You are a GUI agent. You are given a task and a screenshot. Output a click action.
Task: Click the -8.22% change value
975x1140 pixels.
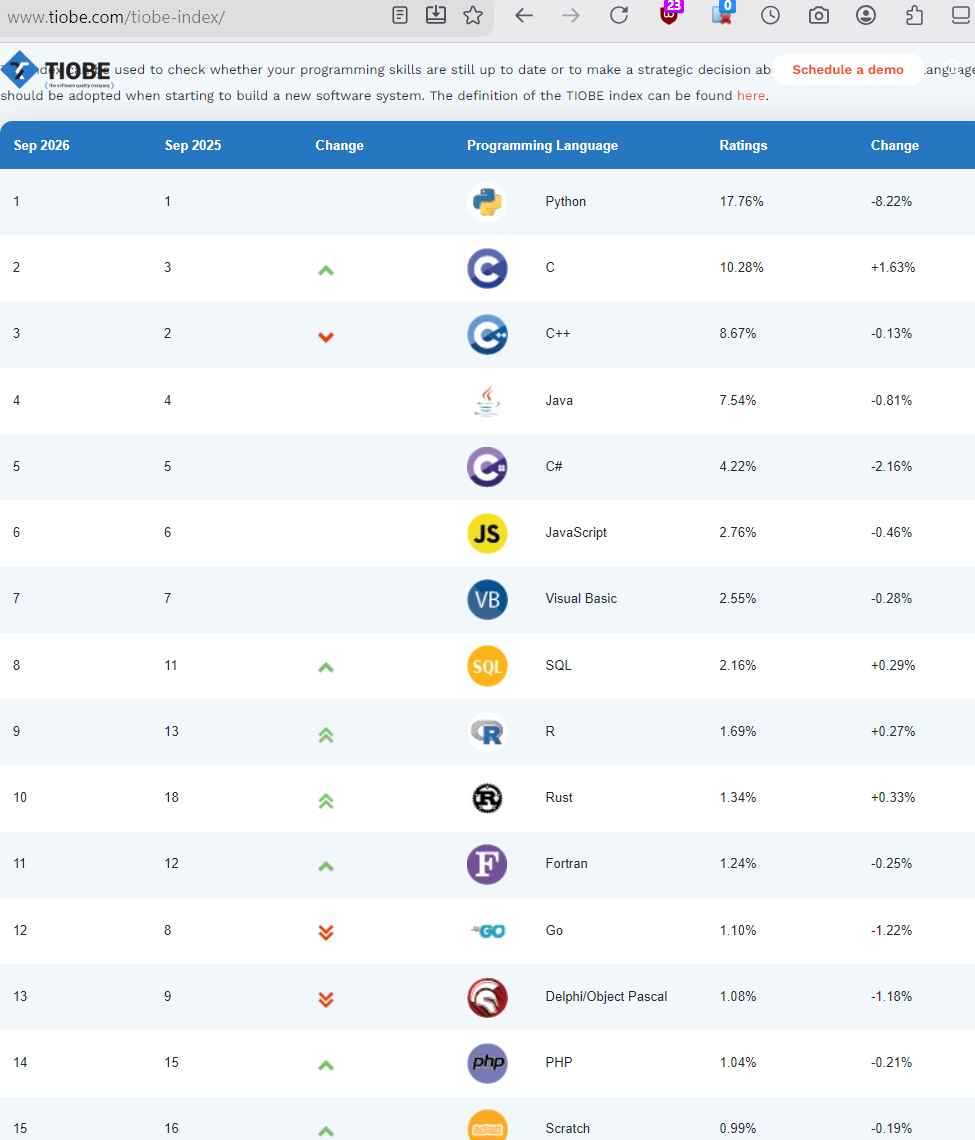click(891, 201)
